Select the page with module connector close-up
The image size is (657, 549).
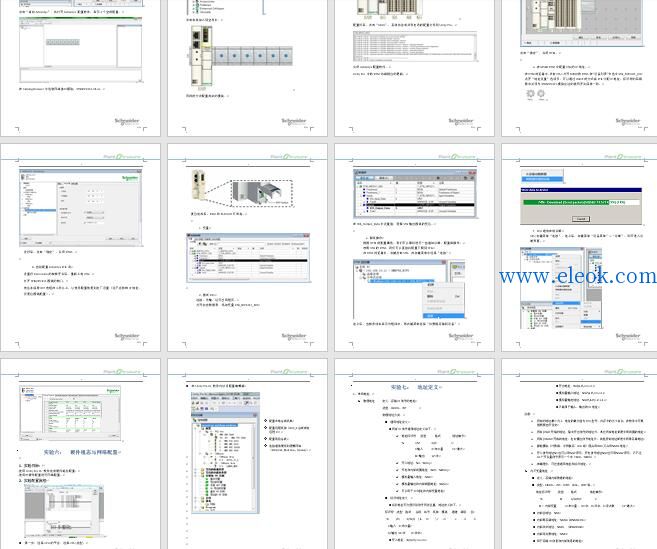(x=247, y=247)
